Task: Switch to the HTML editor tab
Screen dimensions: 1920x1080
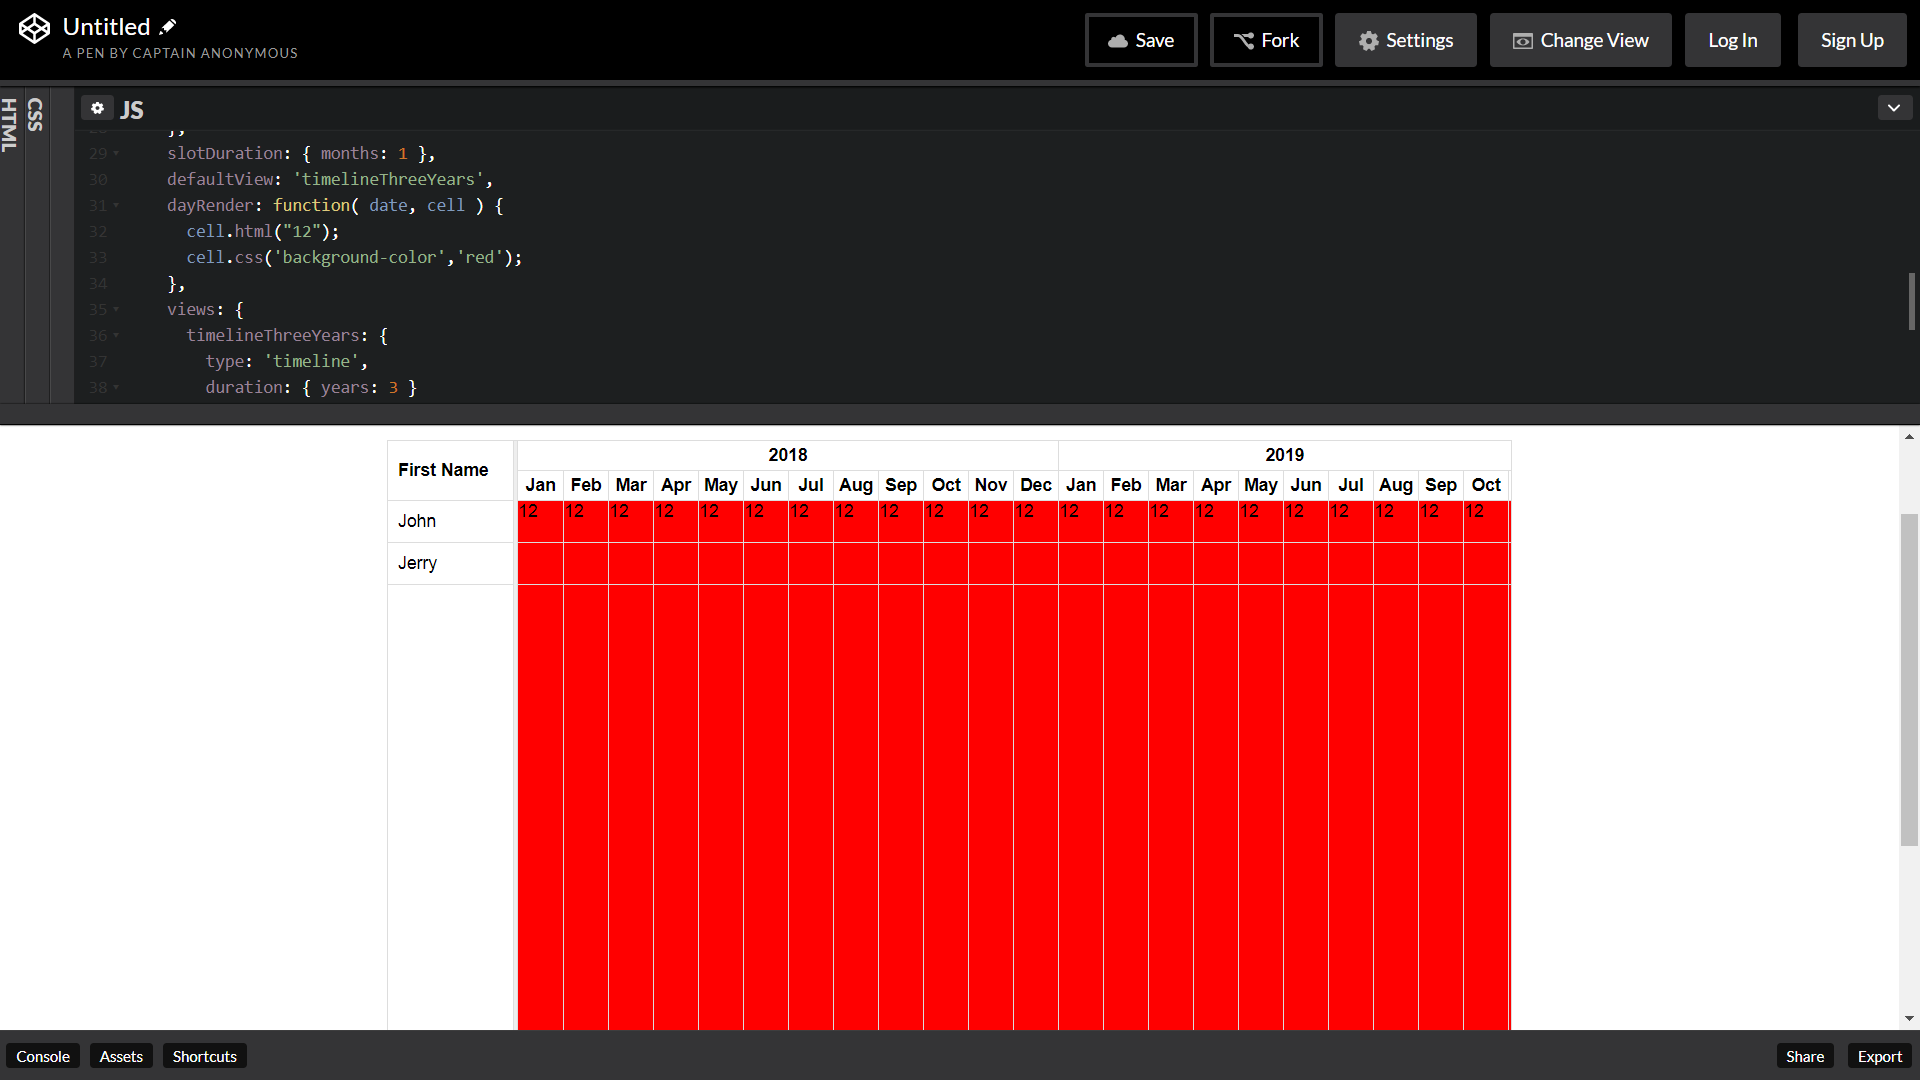Action: pos(10,125)
